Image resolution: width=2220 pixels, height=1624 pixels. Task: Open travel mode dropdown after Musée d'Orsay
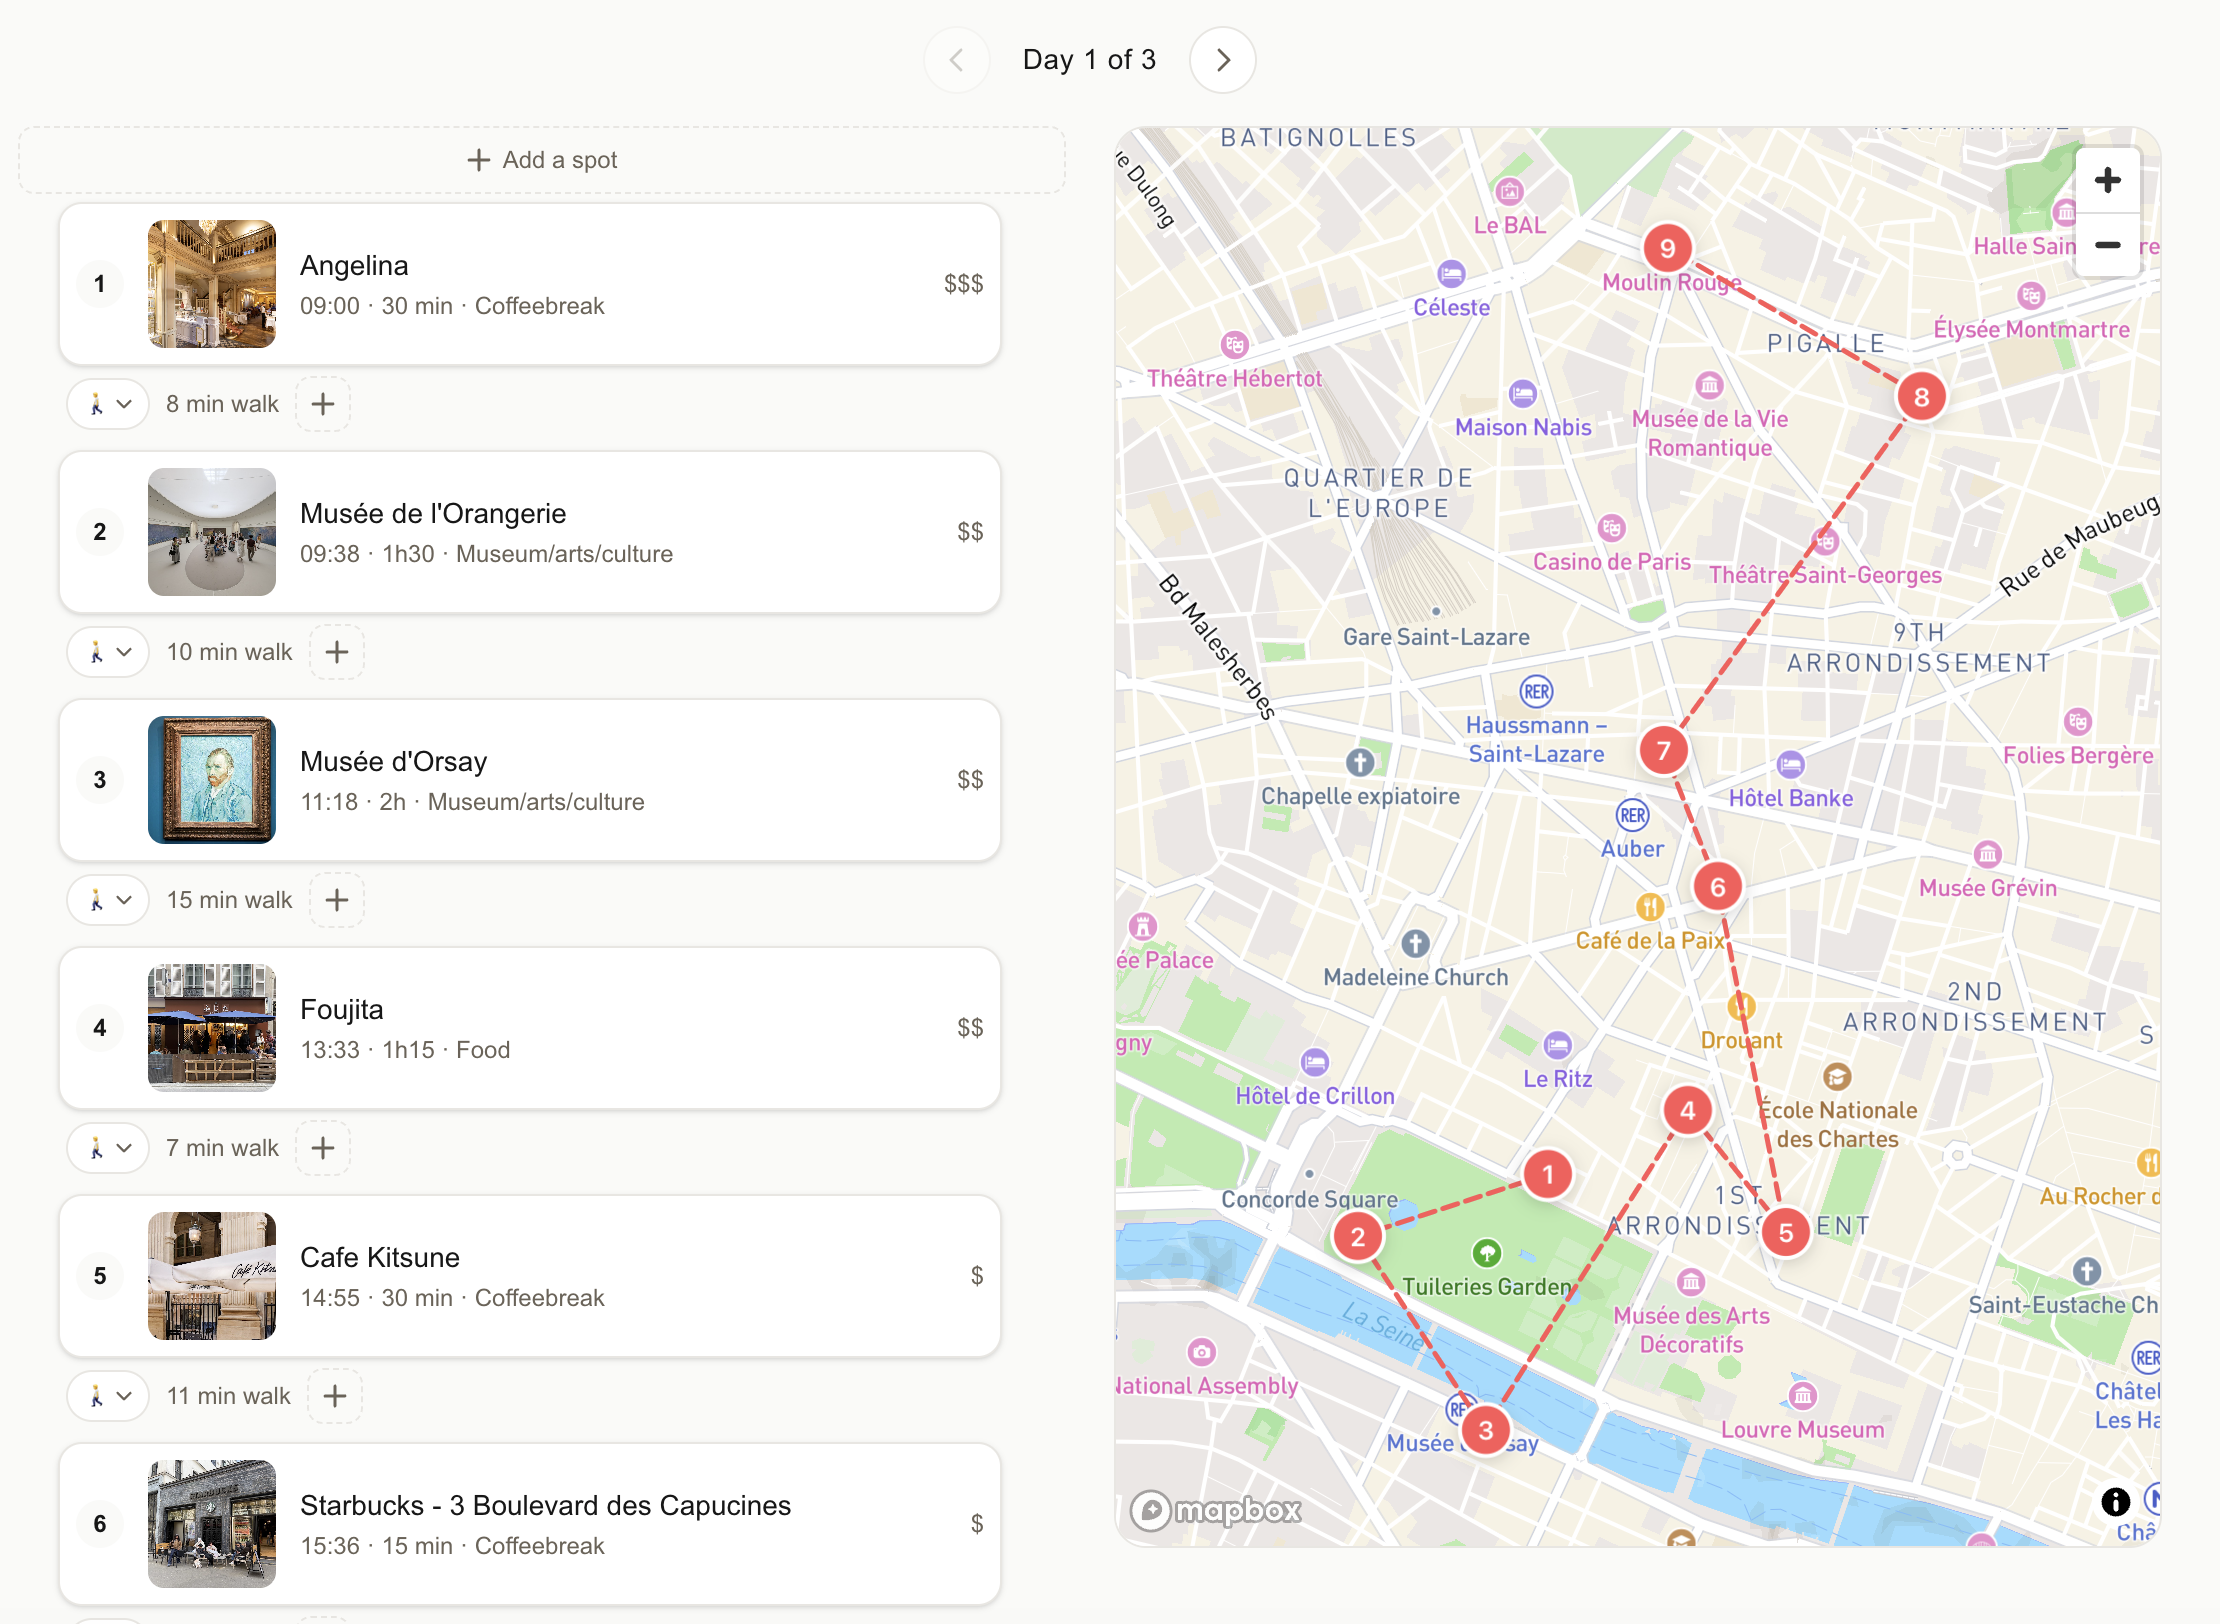108,900
